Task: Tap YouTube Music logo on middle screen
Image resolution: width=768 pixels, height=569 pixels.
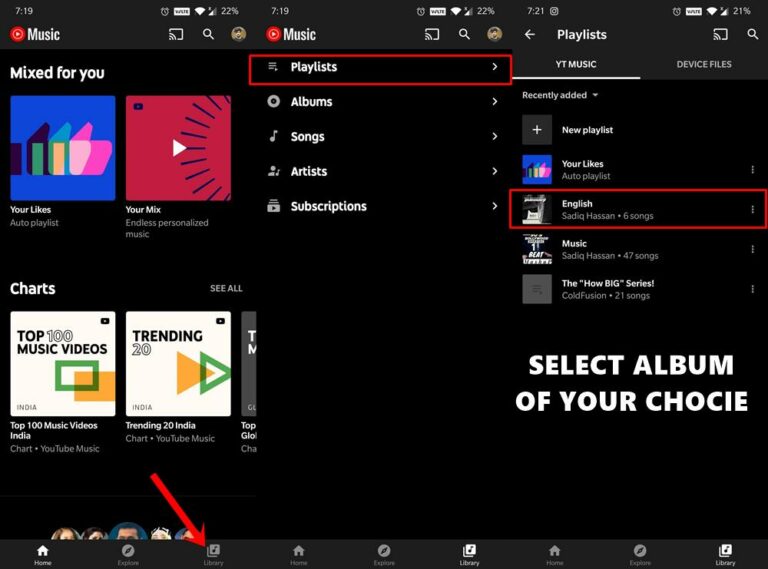Action: coord(291,34)
